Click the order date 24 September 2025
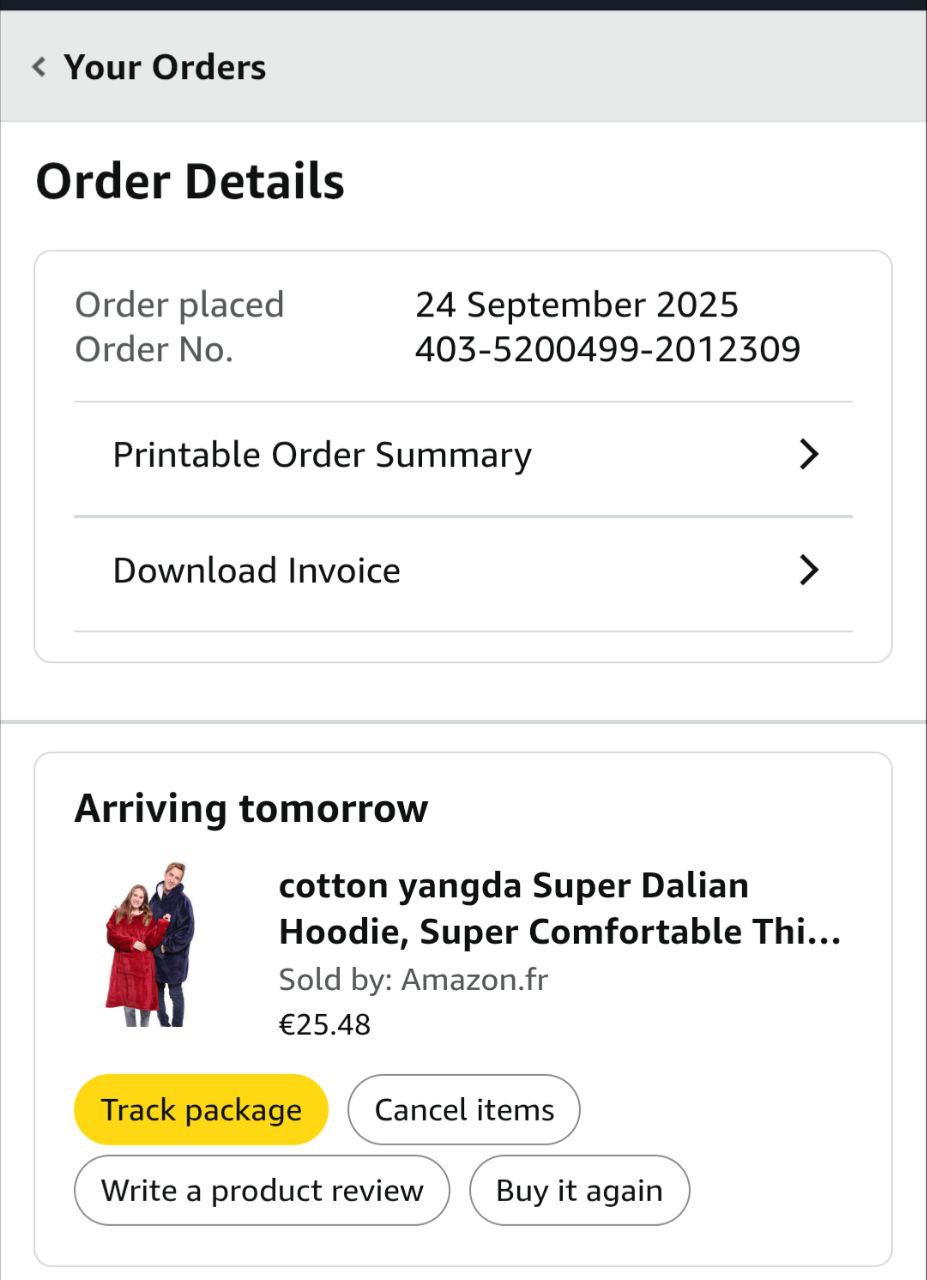The width and height of the screenshot is (927, 1280). 577,304
